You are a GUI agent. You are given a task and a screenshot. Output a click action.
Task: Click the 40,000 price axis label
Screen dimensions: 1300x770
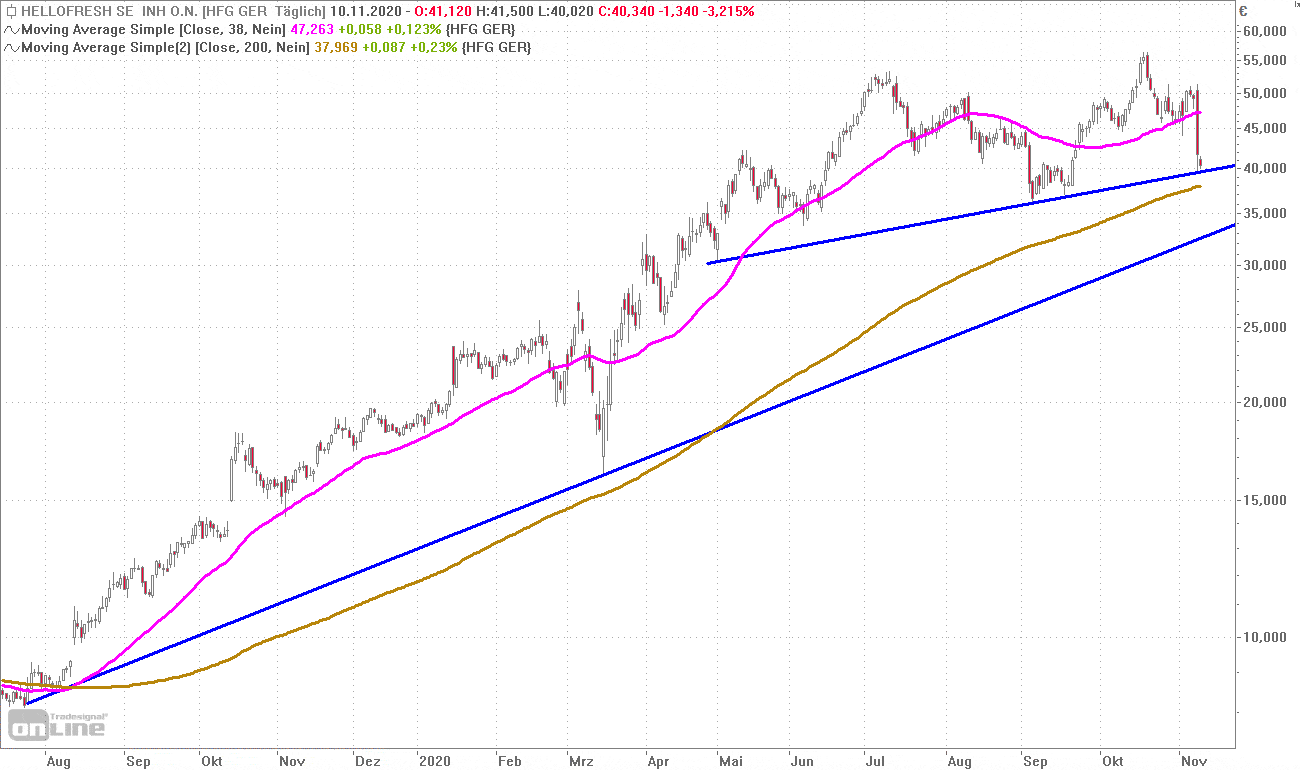[x=1266, y=169]
